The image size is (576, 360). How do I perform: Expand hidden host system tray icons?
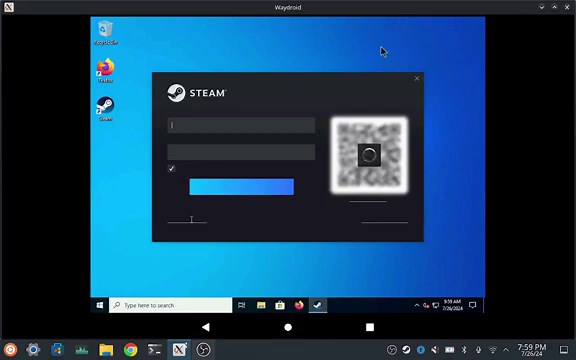coord(506,350)
